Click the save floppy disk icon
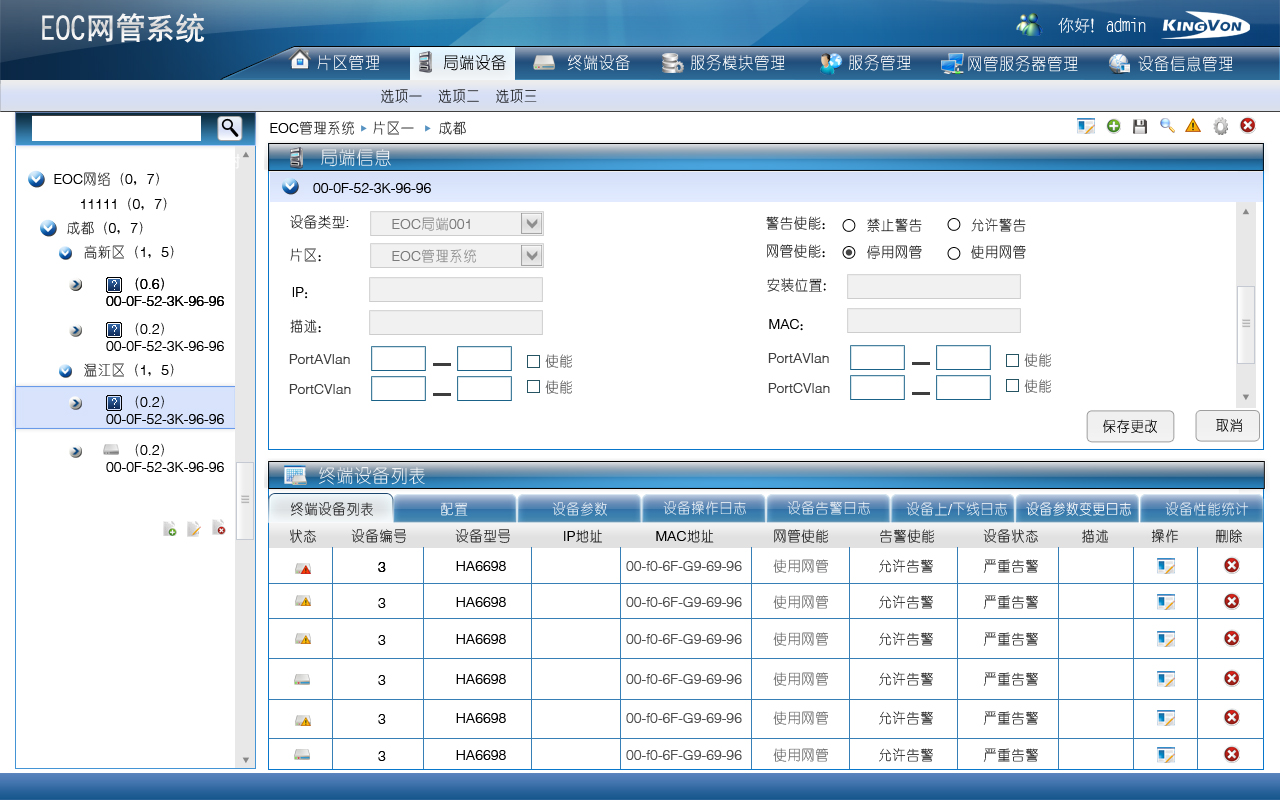1280x800 pixels. coord(1140,126)
